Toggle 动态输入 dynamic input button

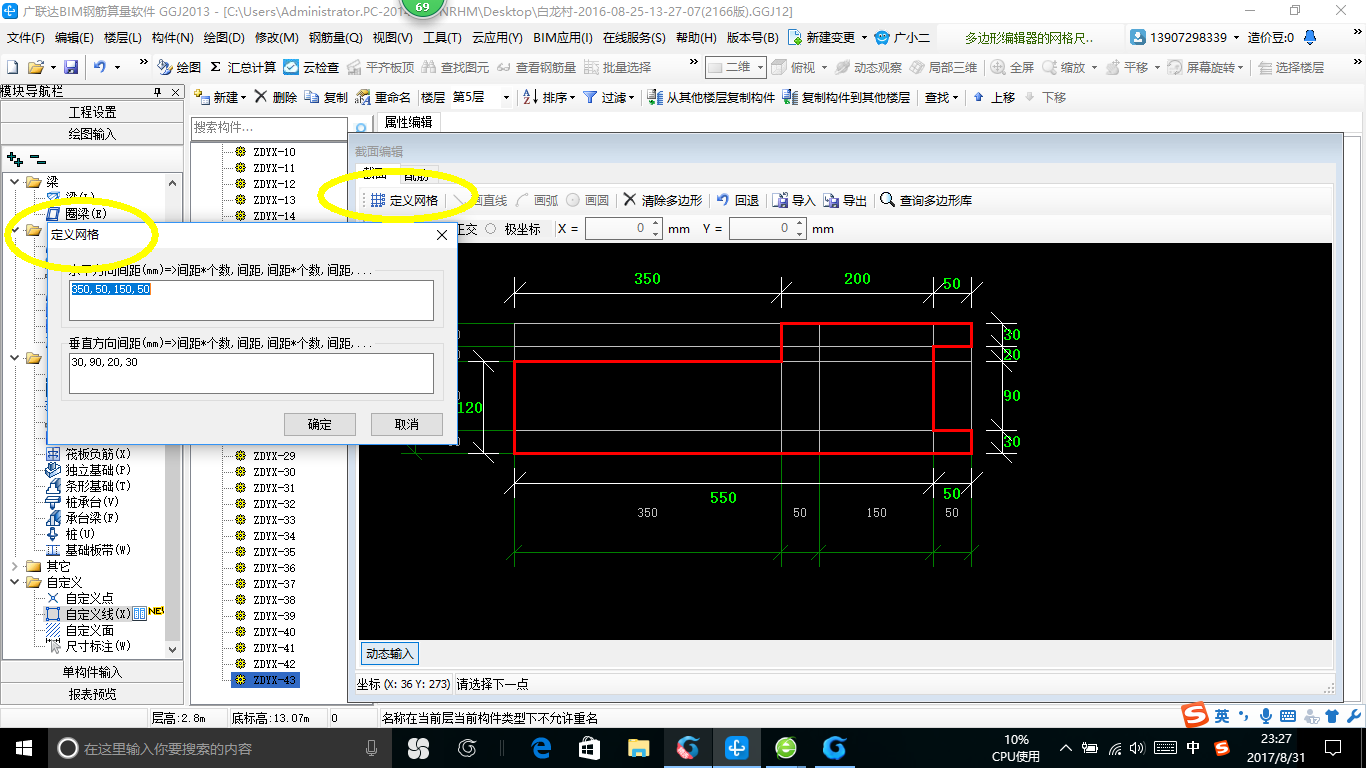389,653
